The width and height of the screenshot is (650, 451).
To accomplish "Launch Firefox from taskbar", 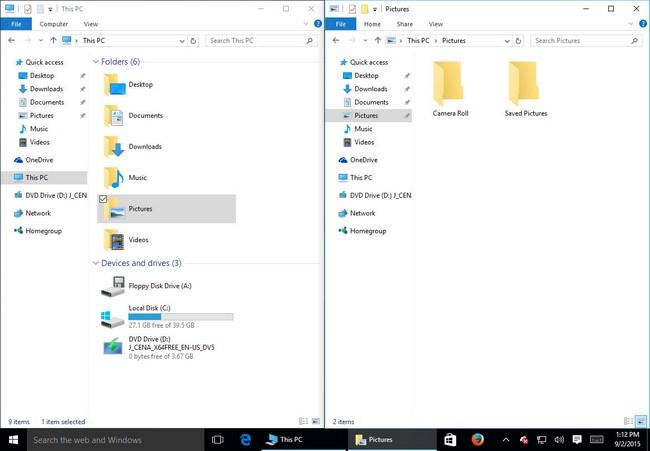I will coord(478,440).
